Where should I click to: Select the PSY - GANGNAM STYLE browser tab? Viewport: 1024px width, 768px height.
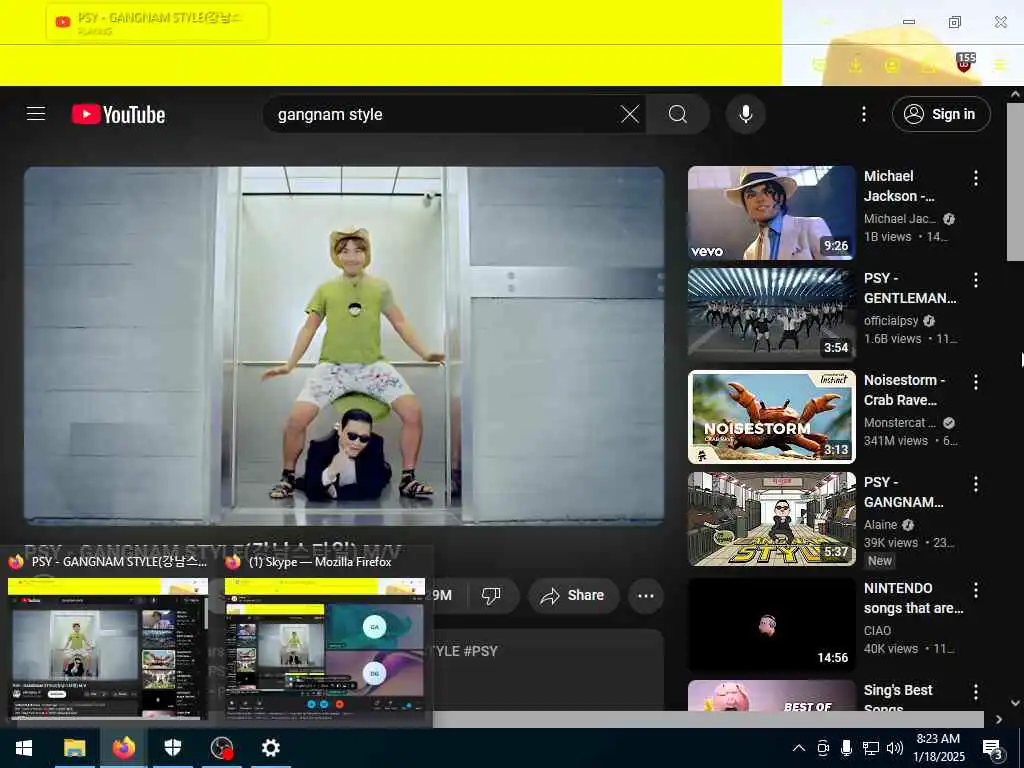[157, 22]
